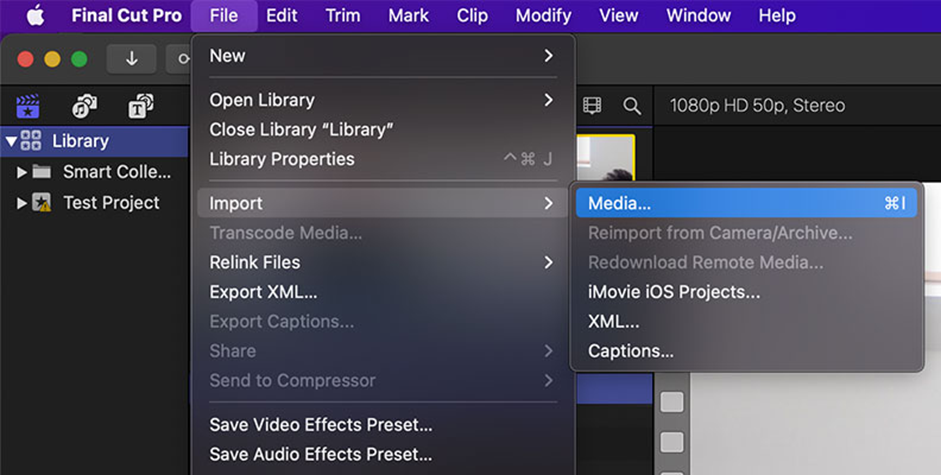Click the yellow-outlined clip thumbnail in browser

606,157
